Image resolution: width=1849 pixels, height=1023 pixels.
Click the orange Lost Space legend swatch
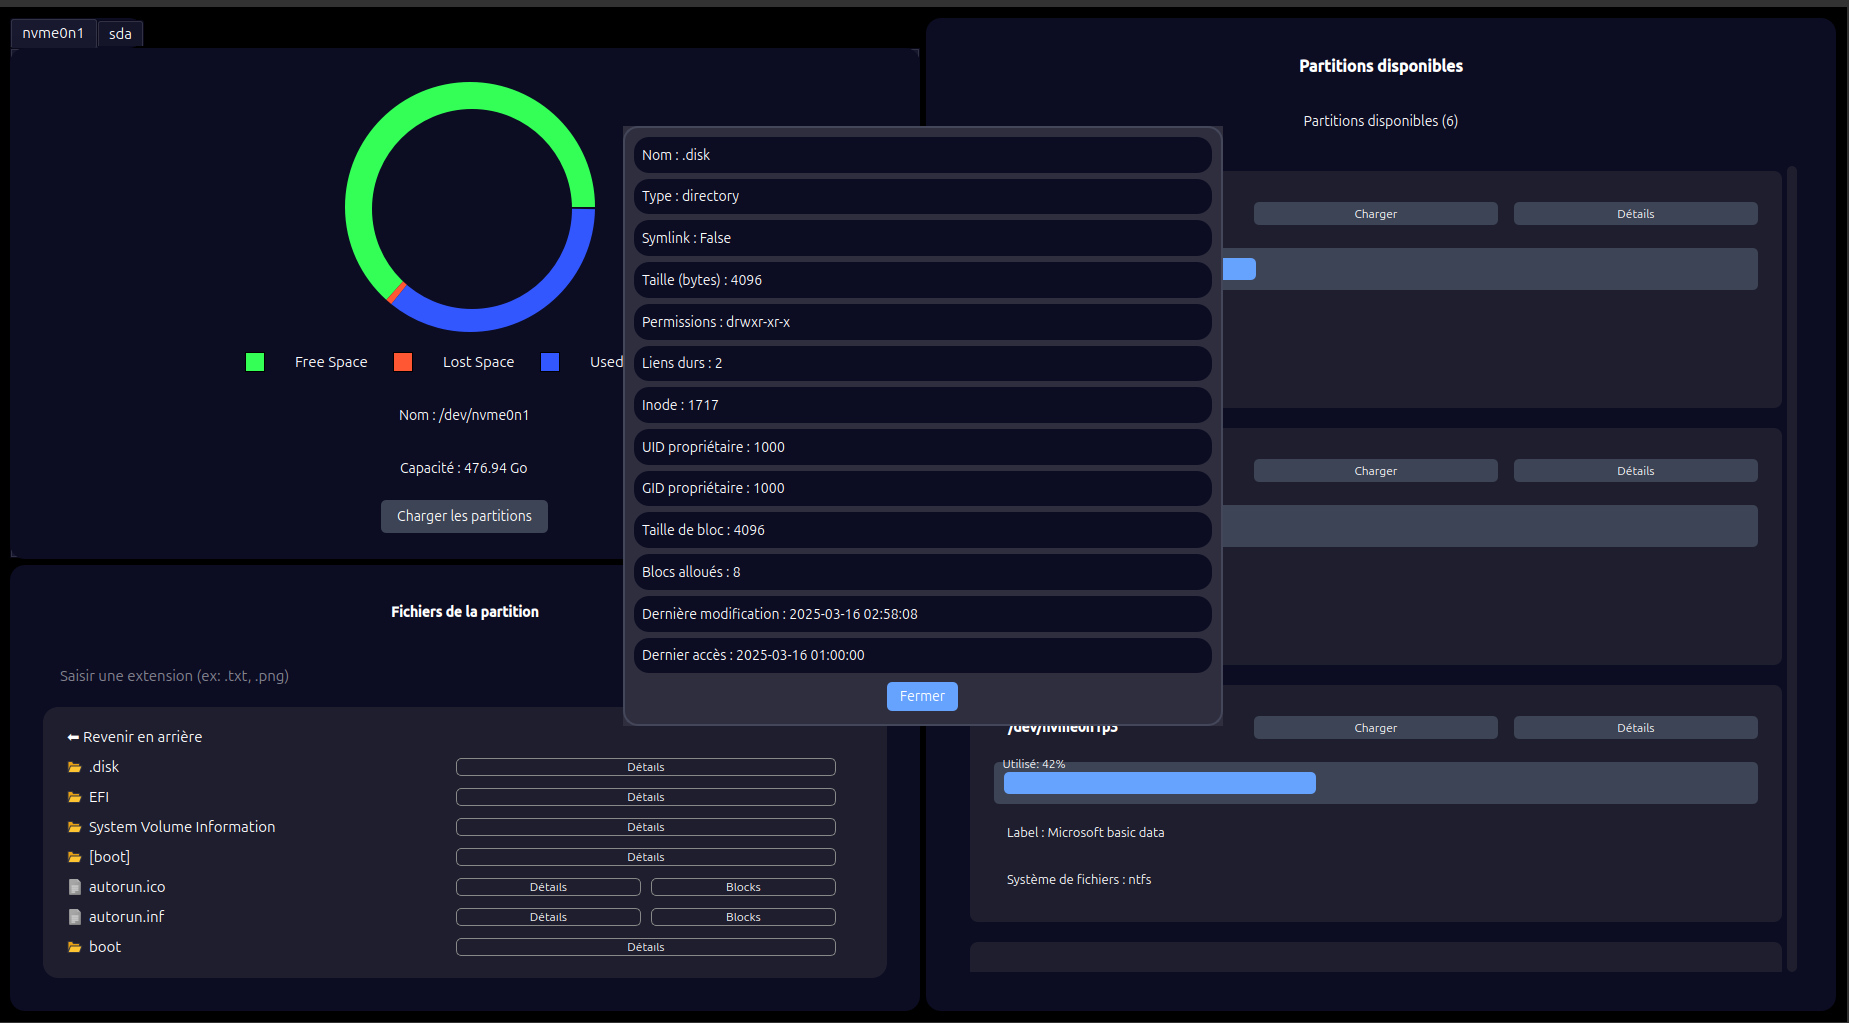tap(403, 362)
